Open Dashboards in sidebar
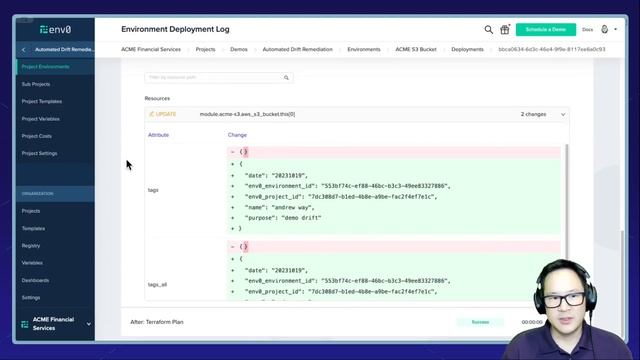640x360 pixels. tap(35, 280)
